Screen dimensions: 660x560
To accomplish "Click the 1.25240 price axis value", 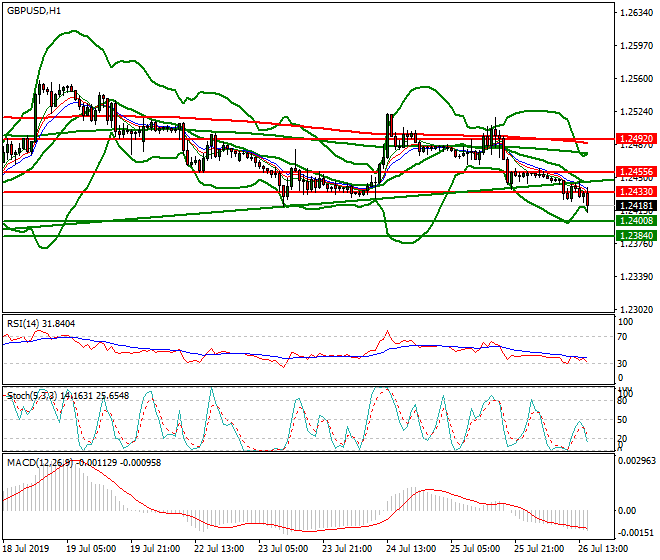I will point(637,112).
